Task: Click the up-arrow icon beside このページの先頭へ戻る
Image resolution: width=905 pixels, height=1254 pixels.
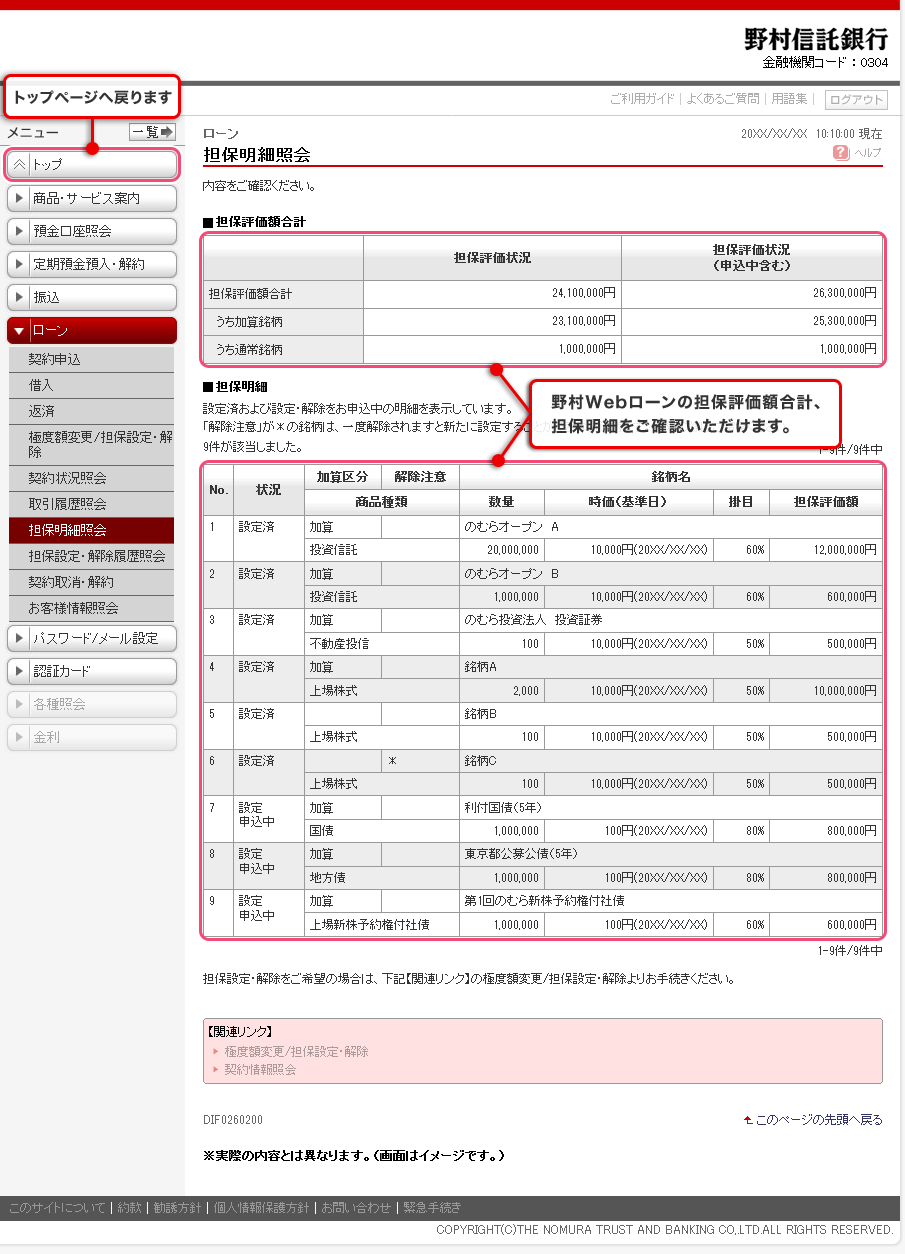Action: click(x=747, y=1120)
